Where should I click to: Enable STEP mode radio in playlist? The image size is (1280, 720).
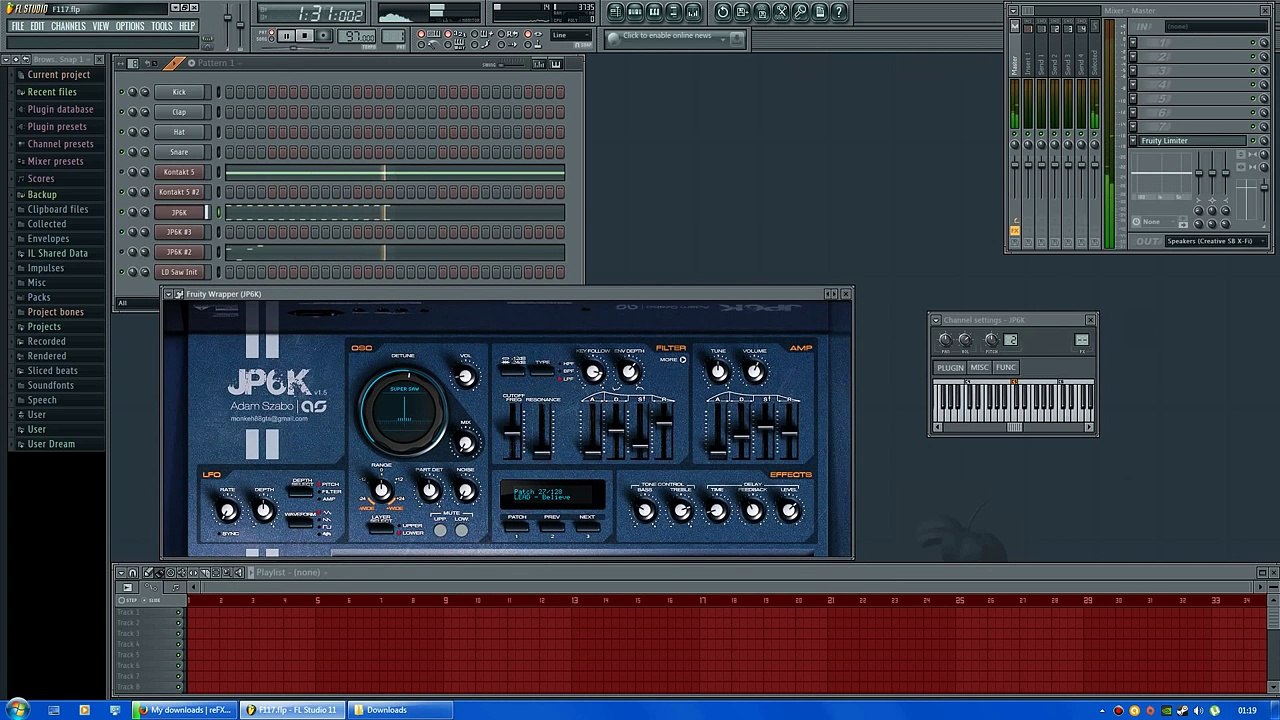click(121, 600)
